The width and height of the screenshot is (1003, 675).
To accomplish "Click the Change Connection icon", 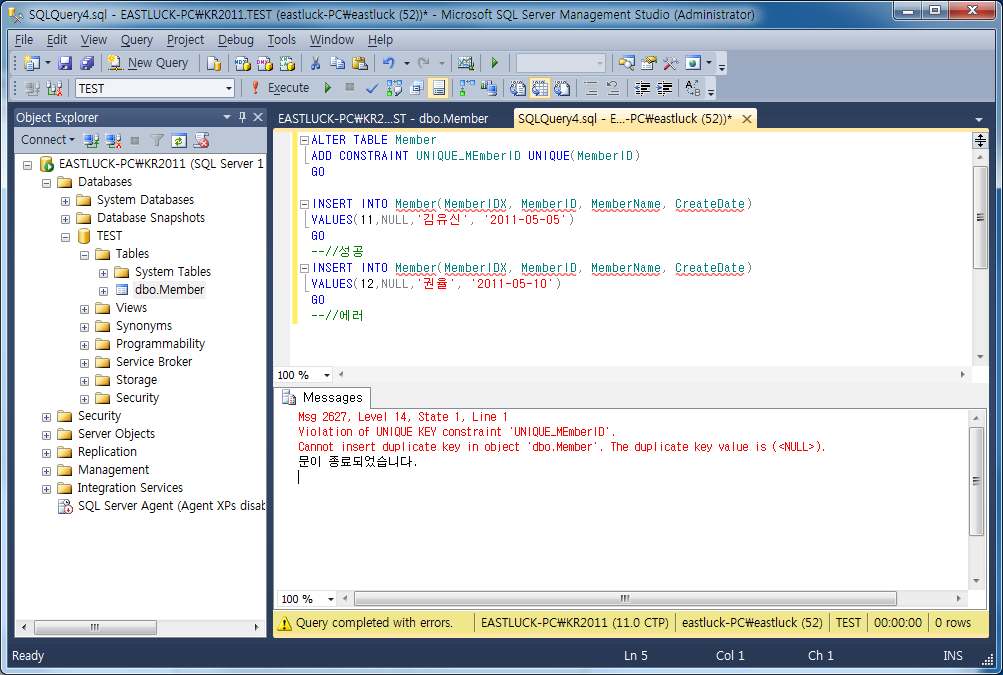I will [54, 88].
